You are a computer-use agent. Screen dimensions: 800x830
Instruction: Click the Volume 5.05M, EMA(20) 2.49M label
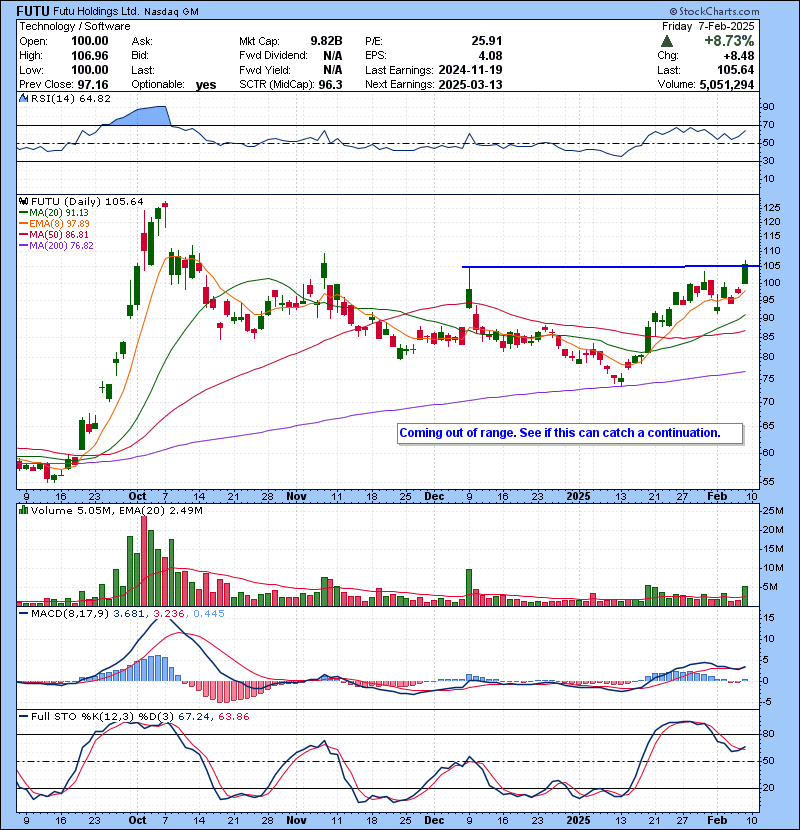[x=116, y=510]
